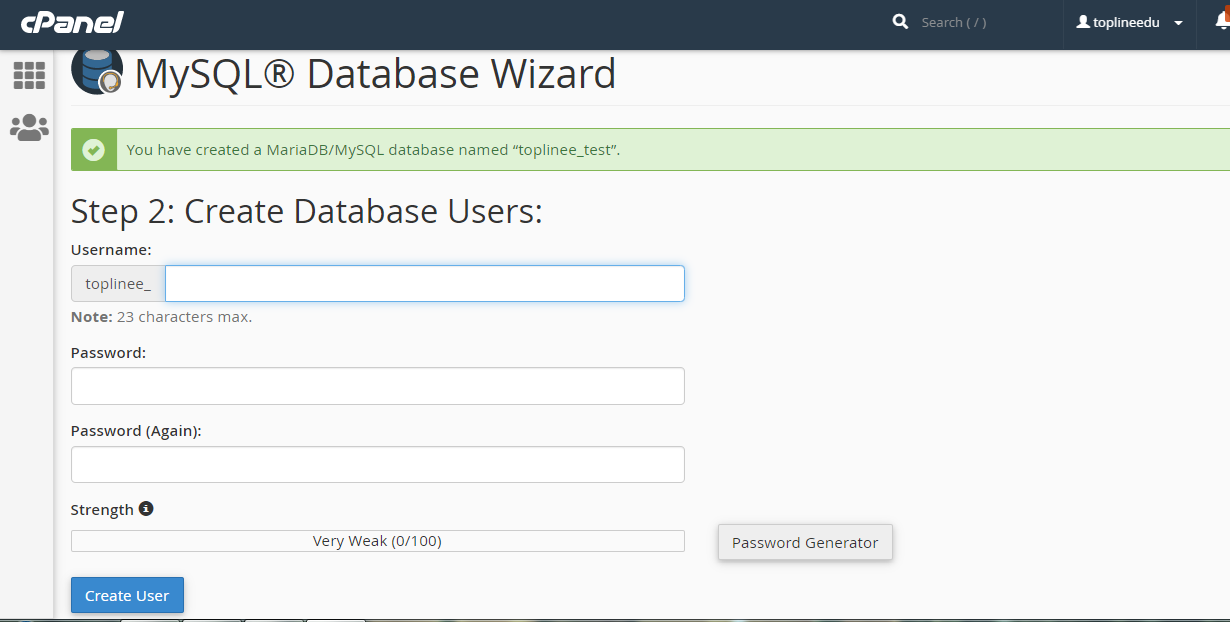1230x622 pixels.
Task: Click the 23 characters max note
Action: [161, 317]
